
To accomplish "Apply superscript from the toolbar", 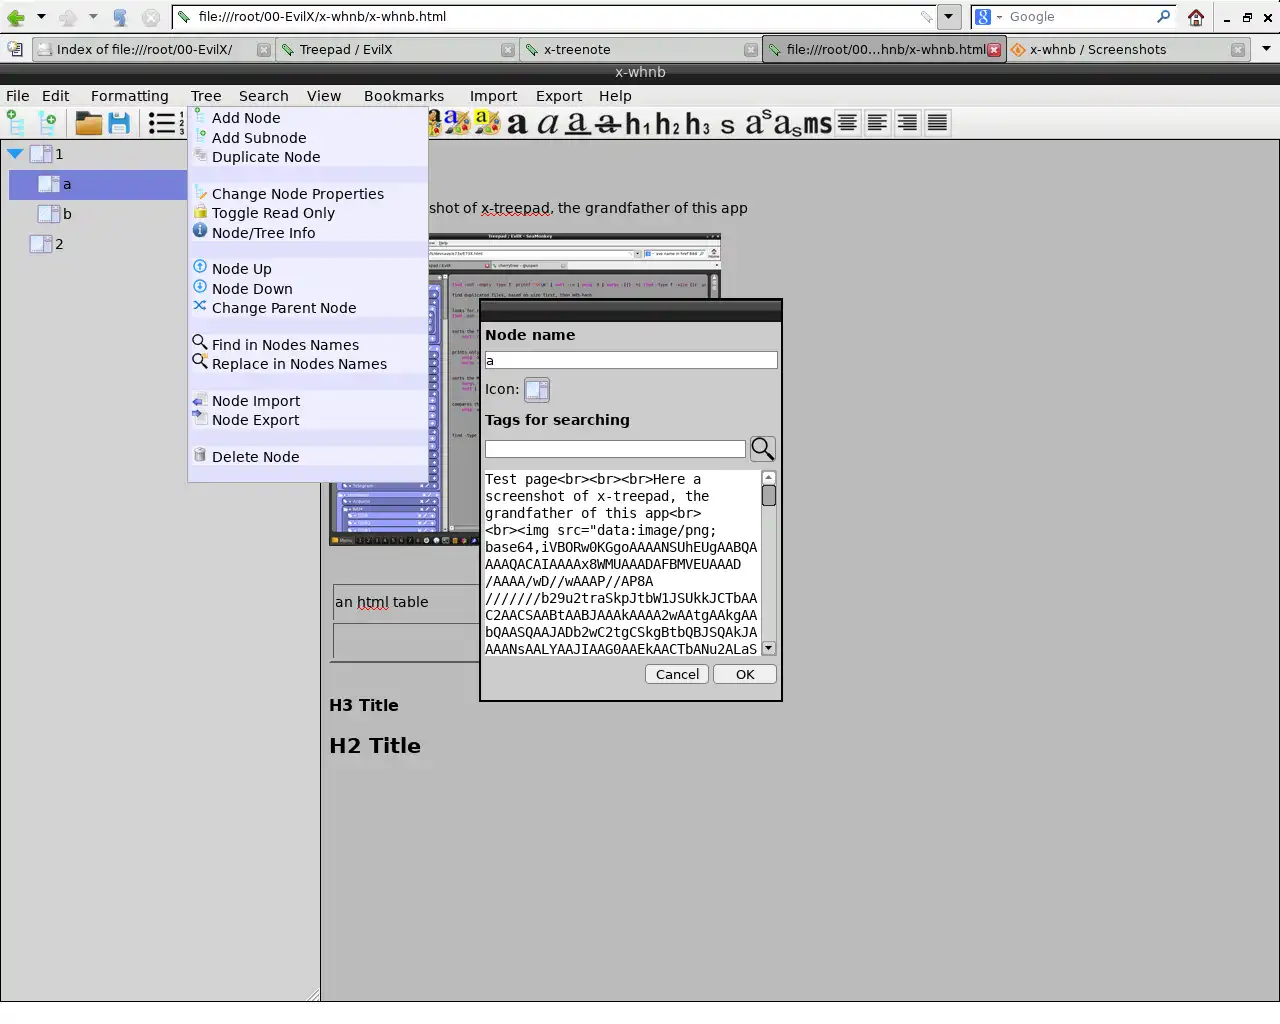I will pos(758,121).
